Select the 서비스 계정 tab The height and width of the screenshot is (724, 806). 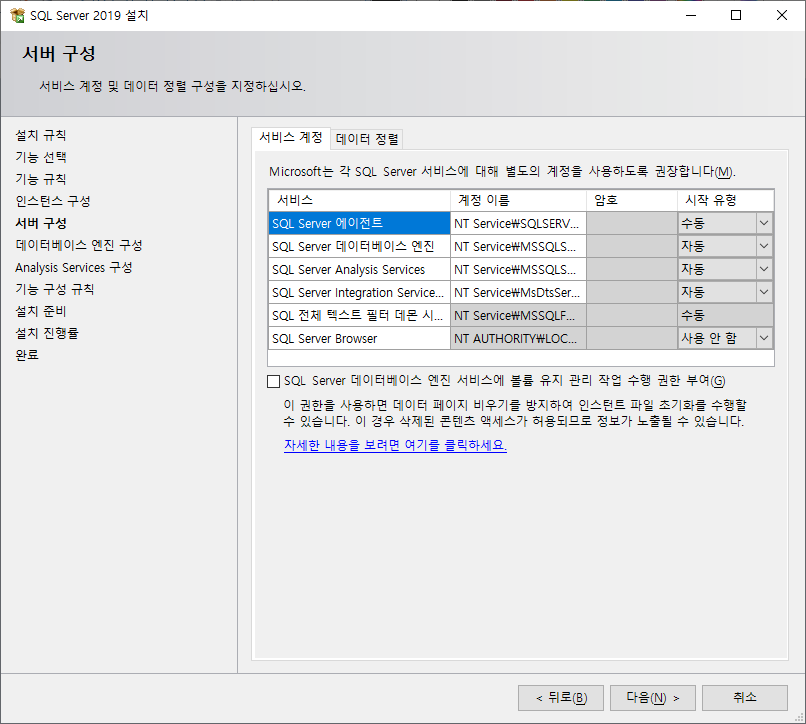coord(291,137)
